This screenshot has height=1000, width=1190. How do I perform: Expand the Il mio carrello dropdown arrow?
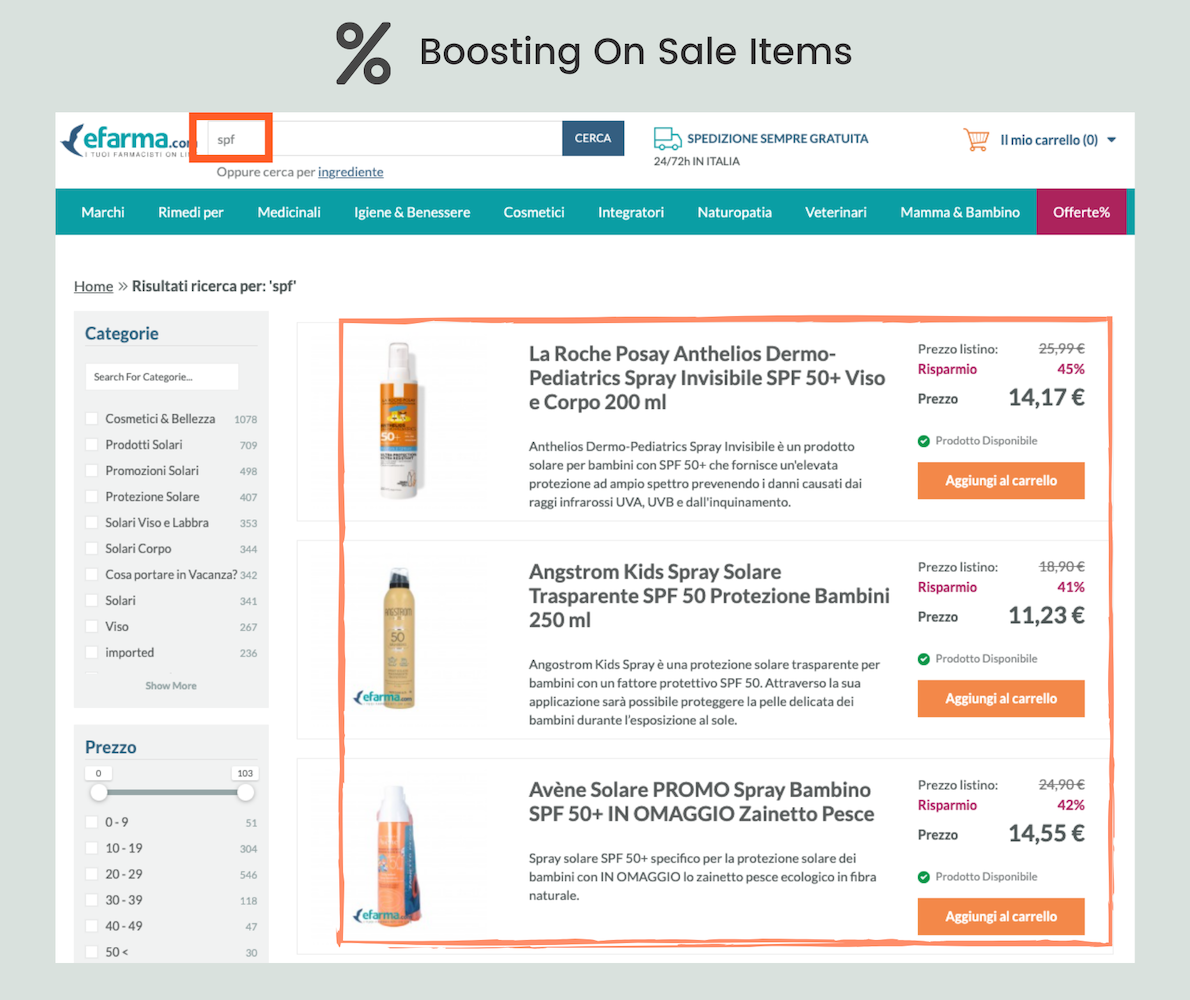(1112, 140)
